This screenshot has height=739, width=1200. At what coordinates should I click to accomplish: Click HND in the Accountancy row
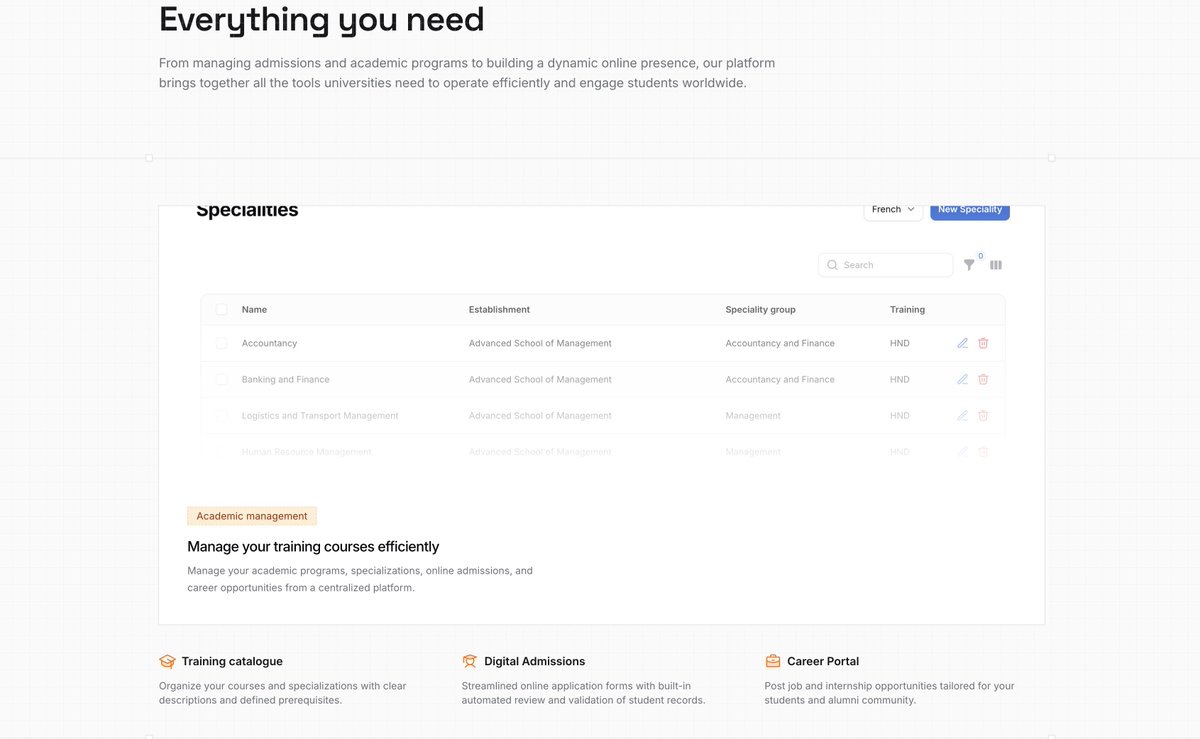(900, 343)
